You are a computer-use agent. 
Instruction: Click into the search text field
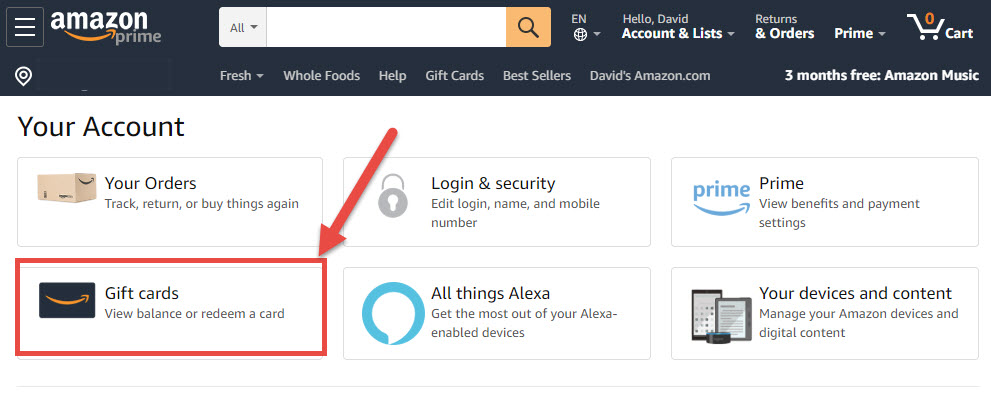(386, 27)
